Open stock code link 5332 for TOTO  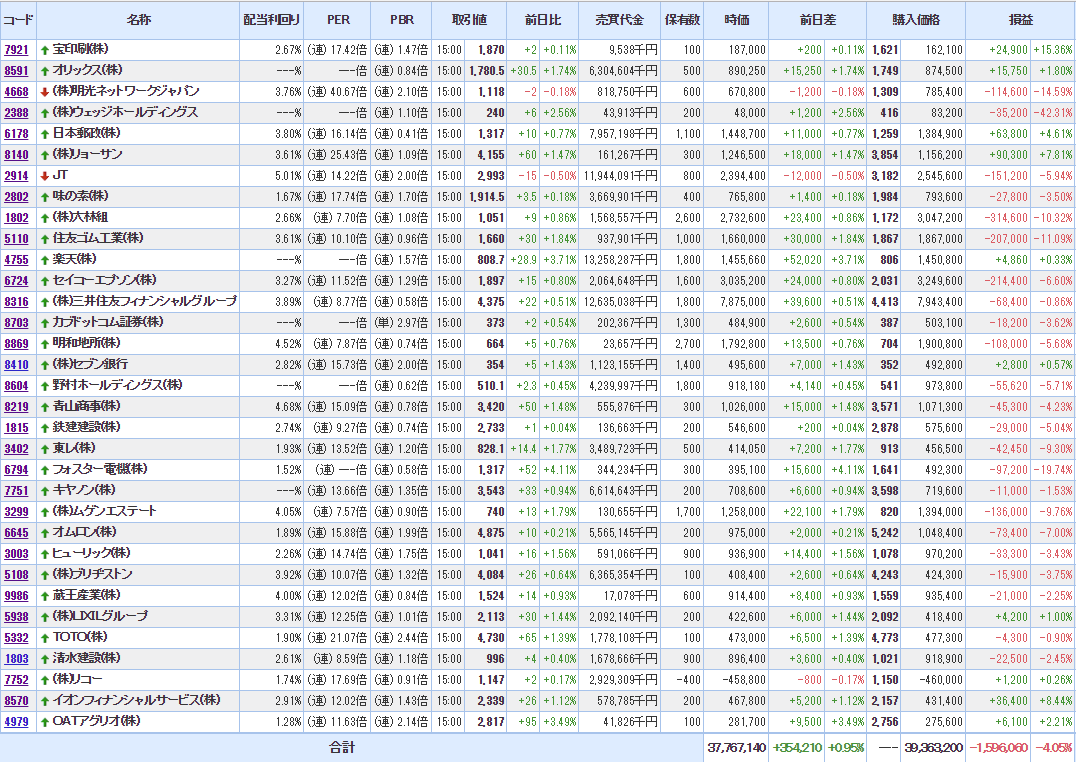click(x=16, y=638)
